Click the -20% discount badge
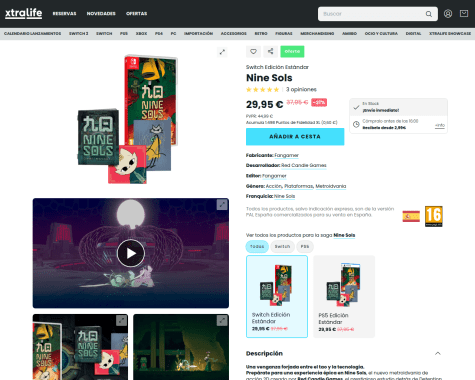The width and height of the screenshot is (475, 380). click(319, 102)
